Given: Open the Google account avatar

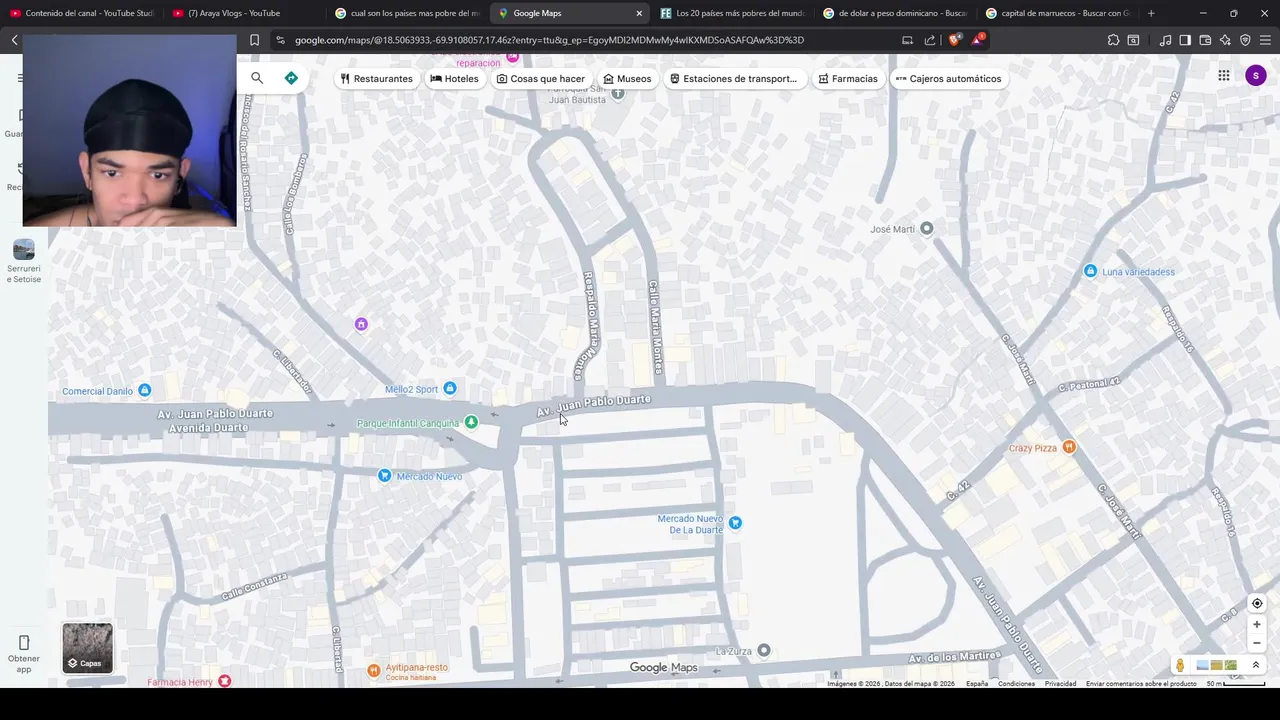Looking at the screenshot, I should [x=1256, y=76].
